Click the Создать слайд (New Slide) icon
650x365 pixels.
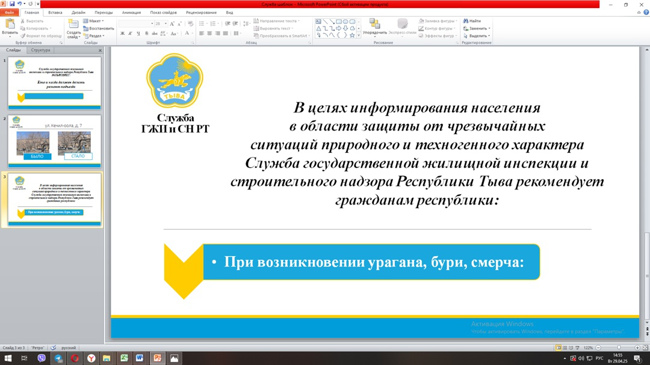click(x=73, y=24)
